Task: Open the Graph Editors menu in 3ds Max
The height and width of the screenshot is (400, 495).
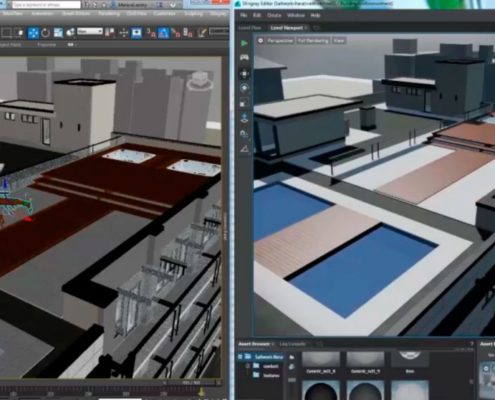Action: (76, 14)
